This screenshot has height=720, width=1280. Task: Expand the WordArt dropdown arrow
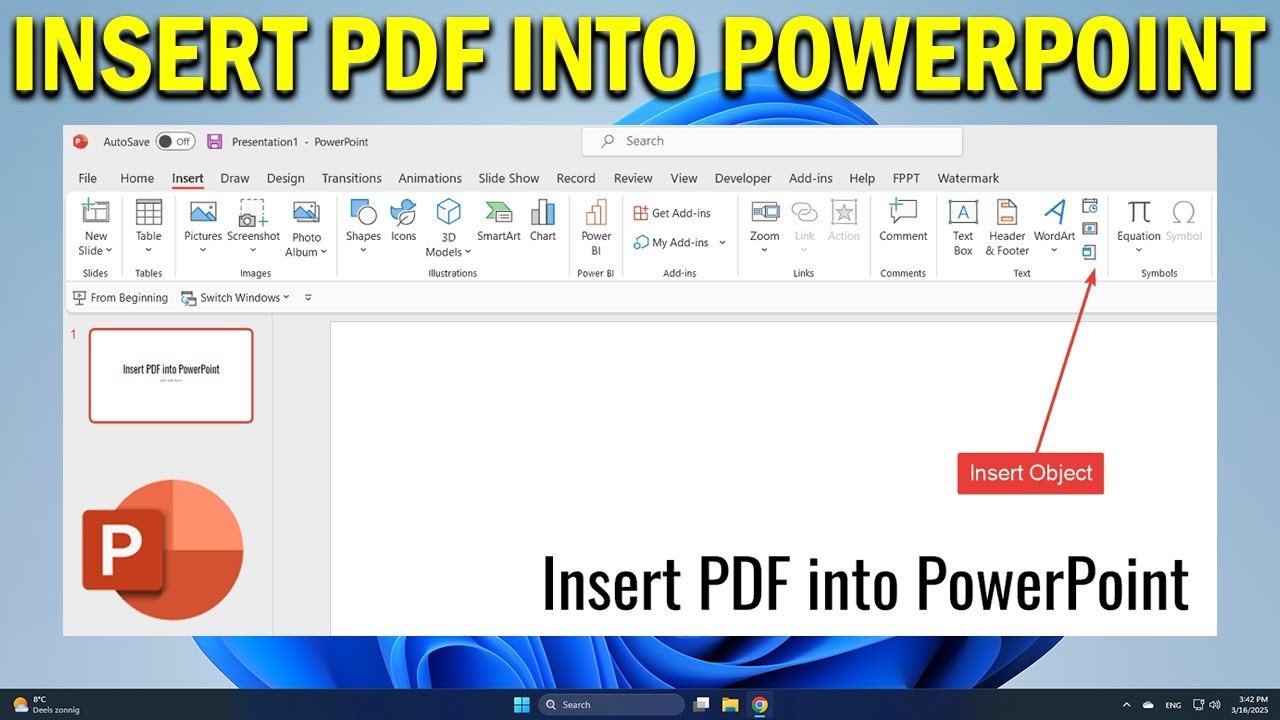coord(1054,251)
